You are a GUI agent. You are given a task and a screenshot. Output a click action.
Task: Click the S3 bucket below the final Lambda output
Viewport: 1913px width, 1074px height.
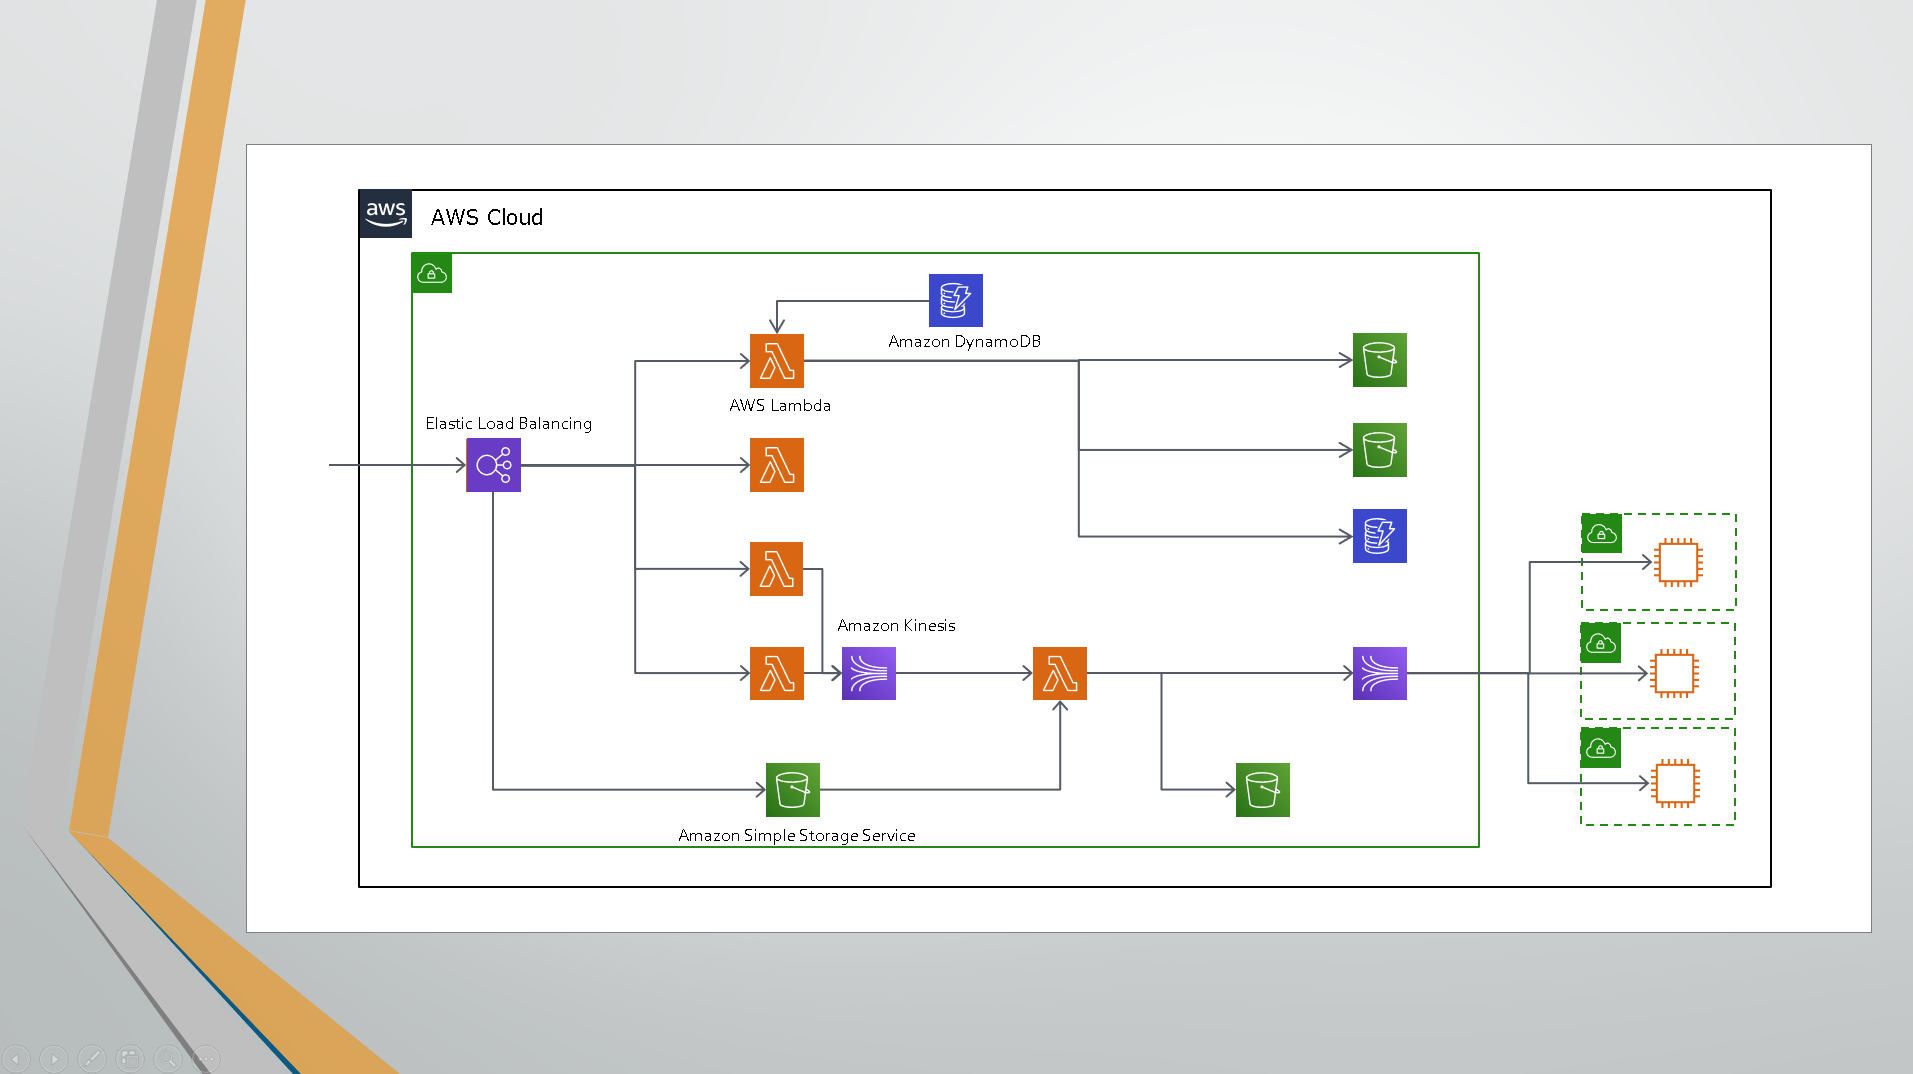click(x=1263, y=790)
